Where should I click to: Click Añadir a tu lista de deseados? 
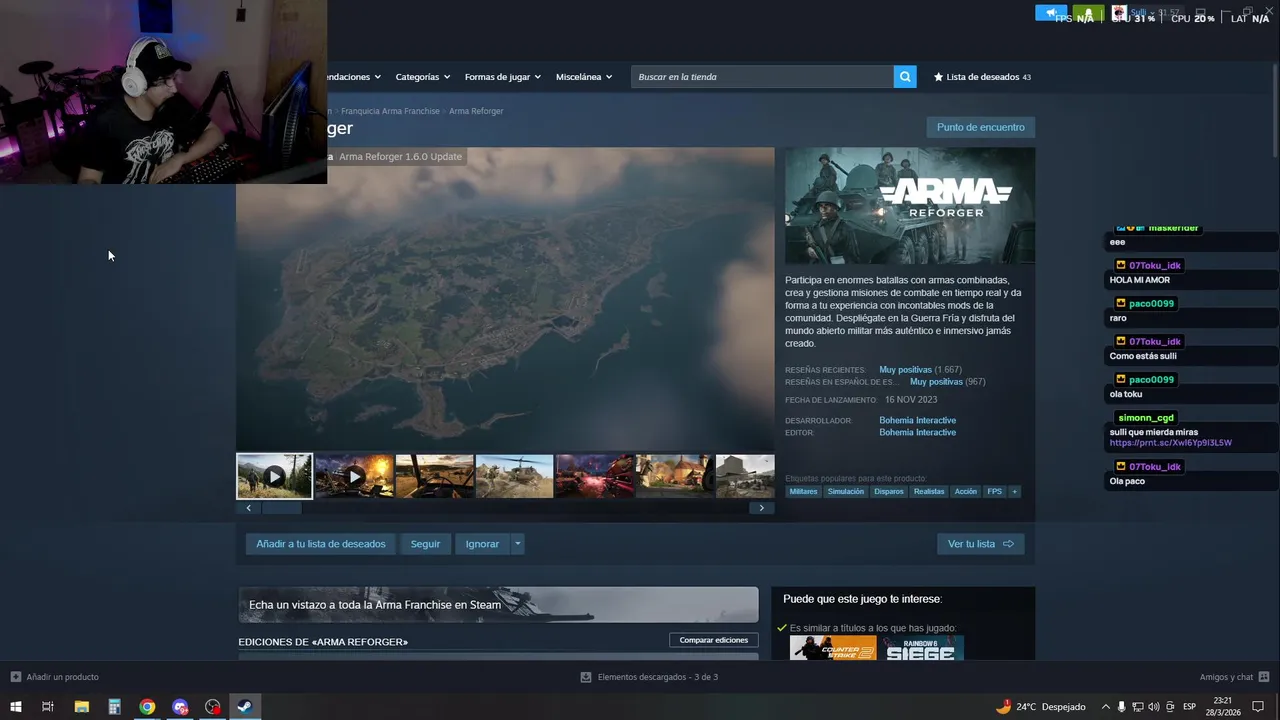[320, 544]
